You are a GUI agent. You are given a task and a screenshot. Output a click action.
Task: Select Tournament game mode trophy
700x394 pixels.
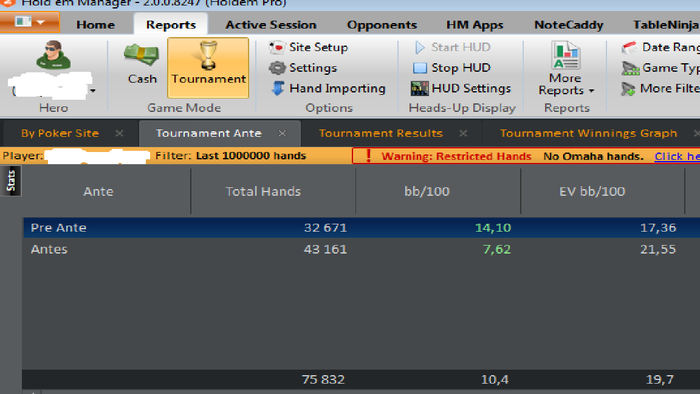208,67
